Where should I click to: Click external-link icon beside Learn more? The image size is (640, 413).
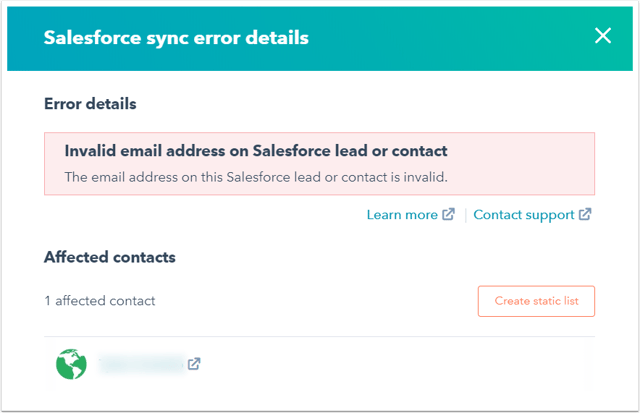click(x=449, y=214)
